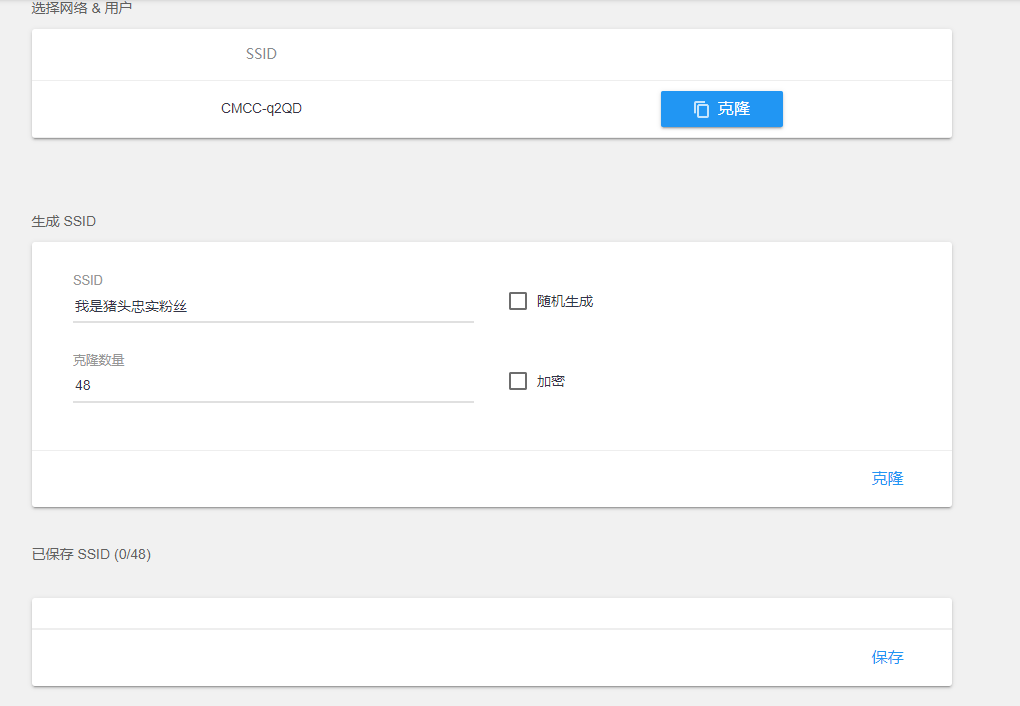Click the copy icon on the blue 克隆 button
The image size is (1020, 706).
(702, 109)
